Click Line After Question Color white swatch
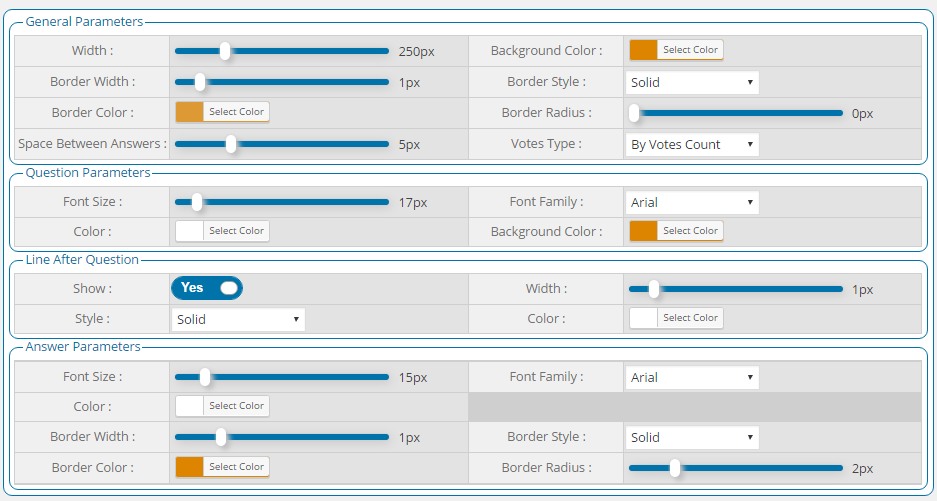Screen dimensions: 937x501 pos(643,318)
